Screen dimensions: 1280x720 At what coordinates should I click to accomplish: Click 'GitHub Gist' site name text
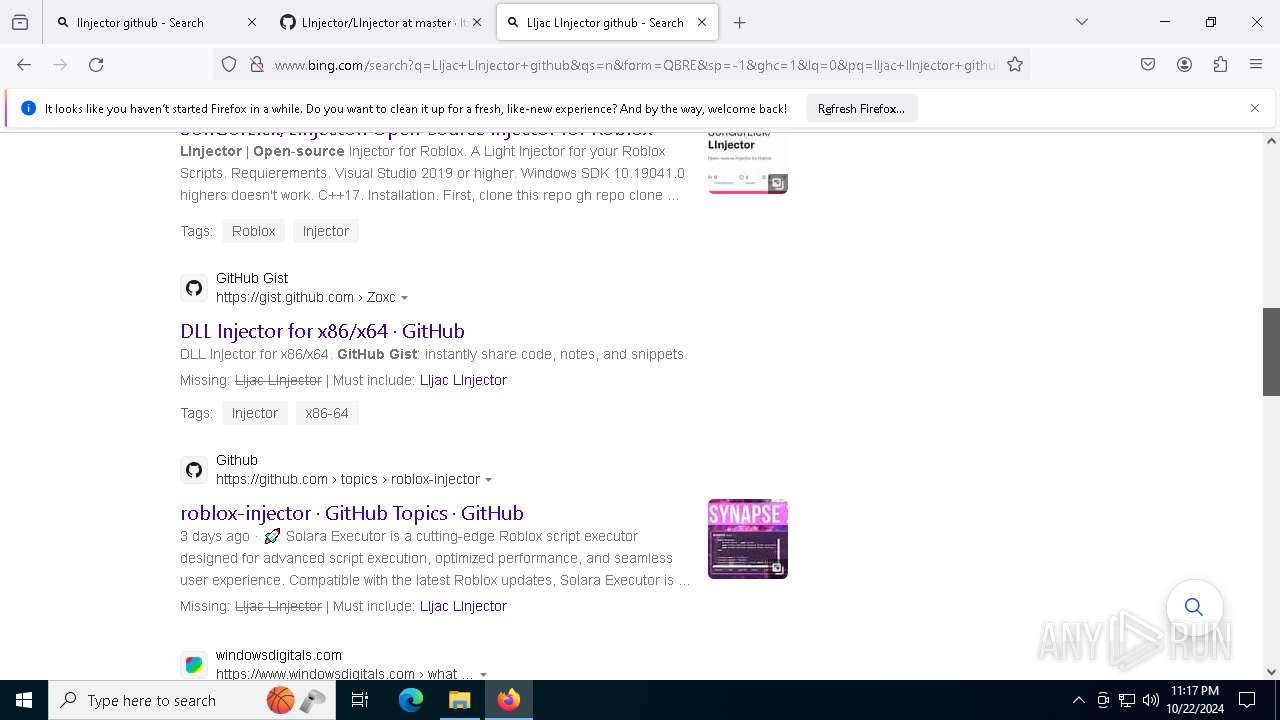point(252,278)
